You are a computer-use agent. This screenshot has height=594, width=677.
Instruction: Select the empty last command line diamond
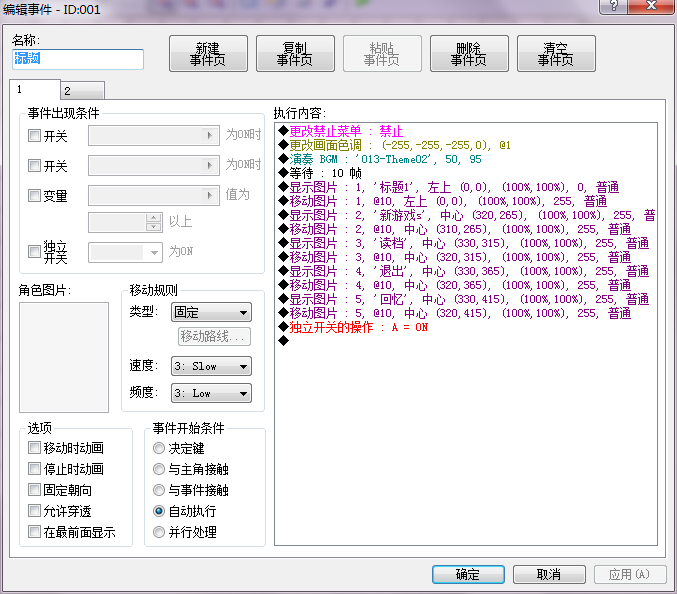click(x=284, y=341)
